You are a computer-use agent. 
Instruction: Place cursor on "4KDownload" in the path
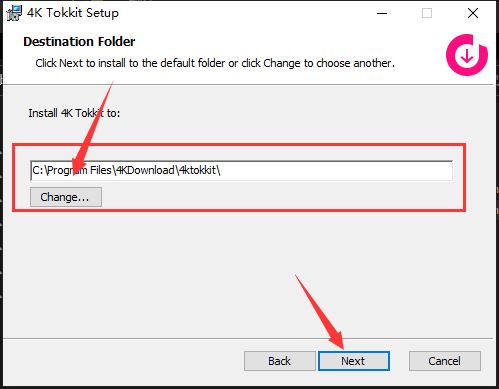coord(145,170)
